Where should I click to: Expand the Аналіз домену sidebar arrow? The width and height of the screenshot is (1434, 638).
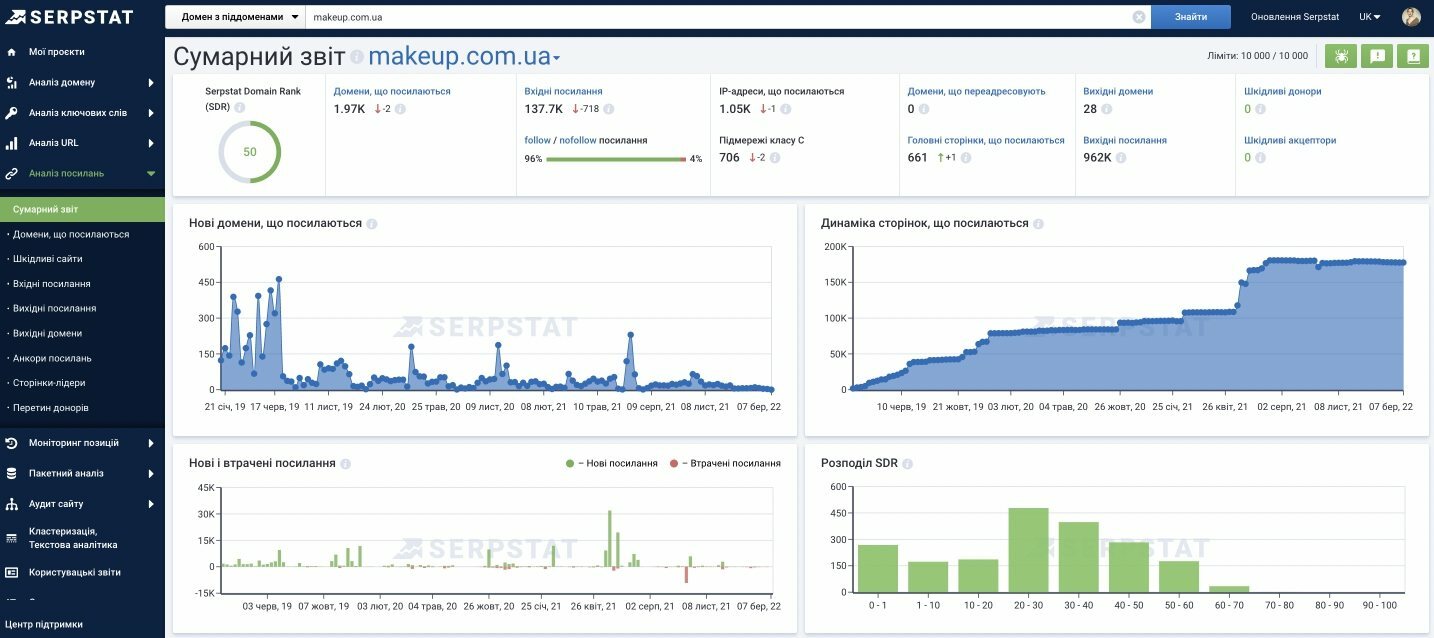tap(151, 83)
